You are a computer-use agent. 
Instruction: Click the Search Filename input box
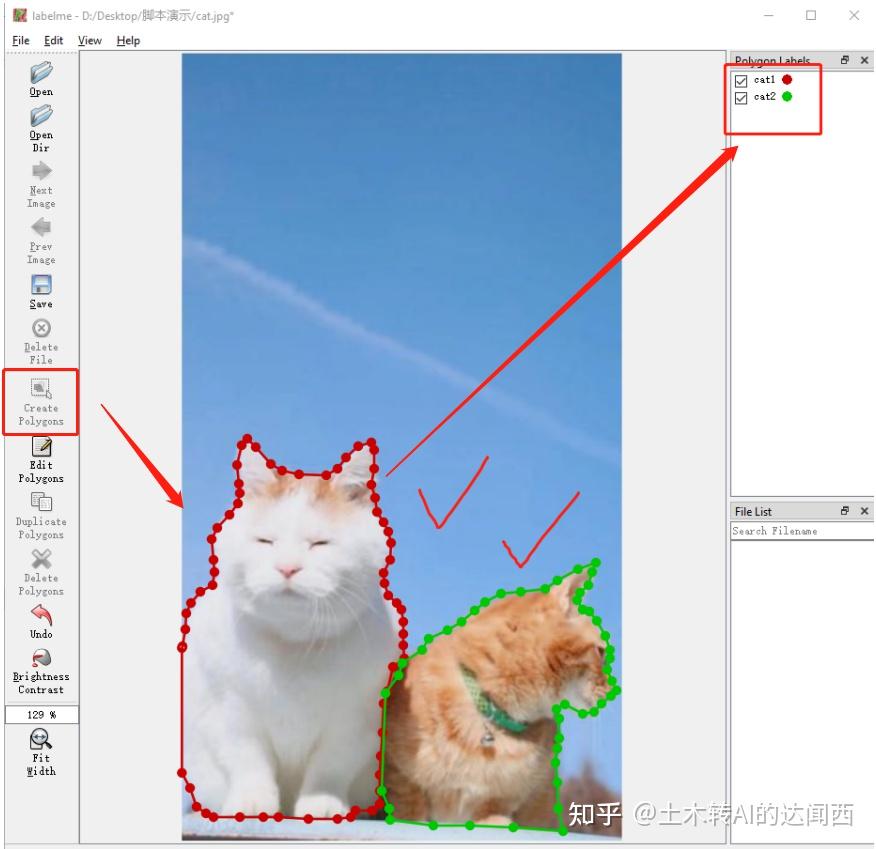(800, 531)
